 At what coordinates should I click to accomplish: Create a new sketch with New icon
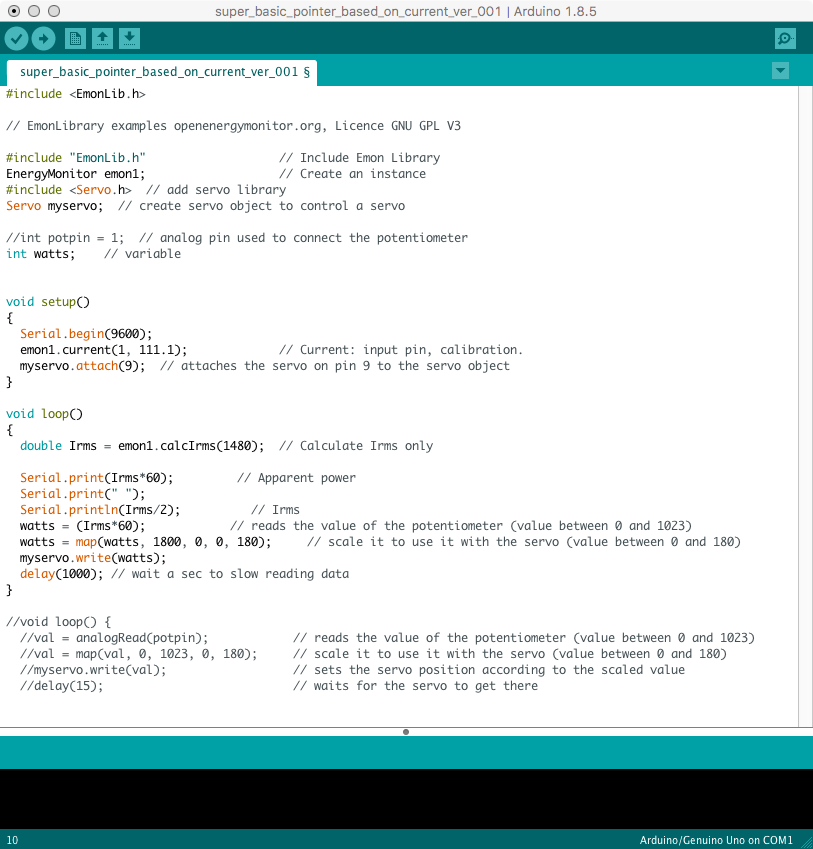pyautogui.click(x=75, y=39)
